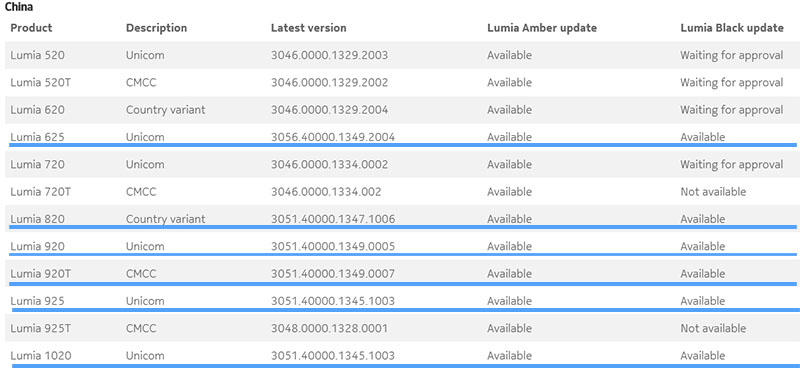Screen dimensions: 800x376
Task: Click Country variant in Lumia 620 row
Action: (x=166, y=110)
